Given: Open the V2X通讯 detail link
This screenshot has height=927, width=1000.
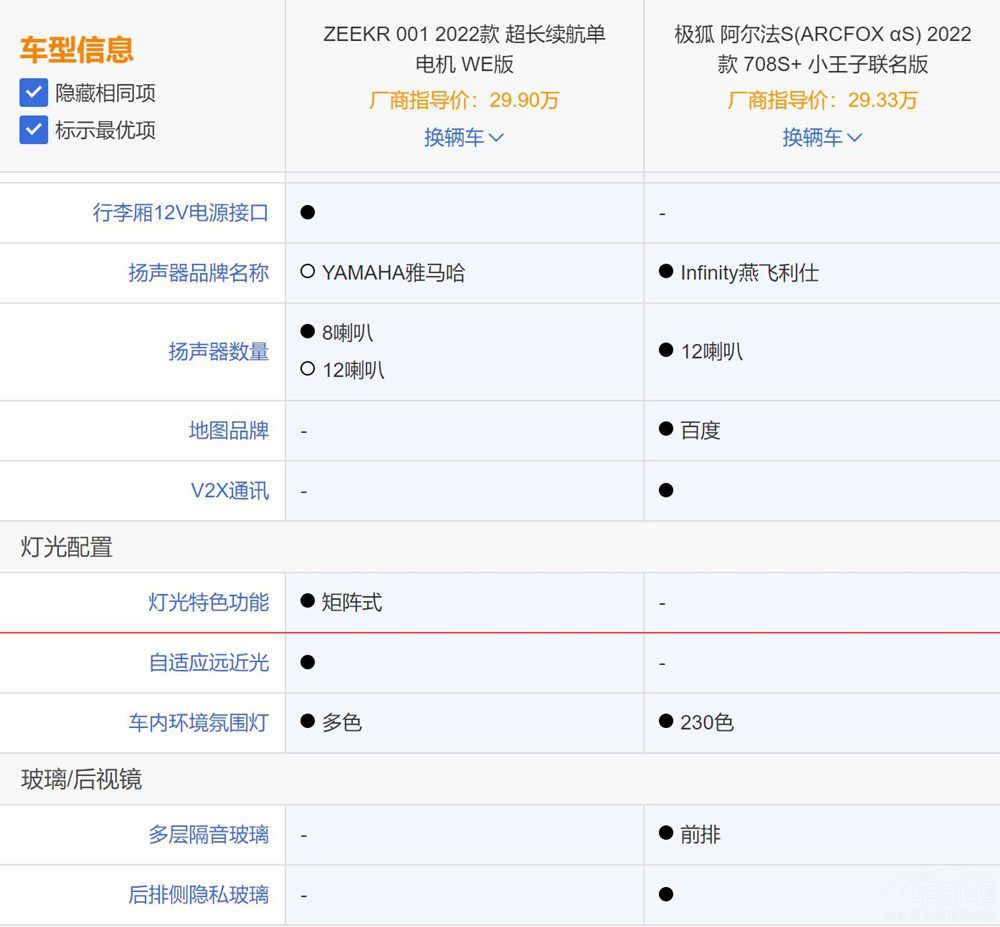Looking at the screenshot, I should click(x=229, y=490).
